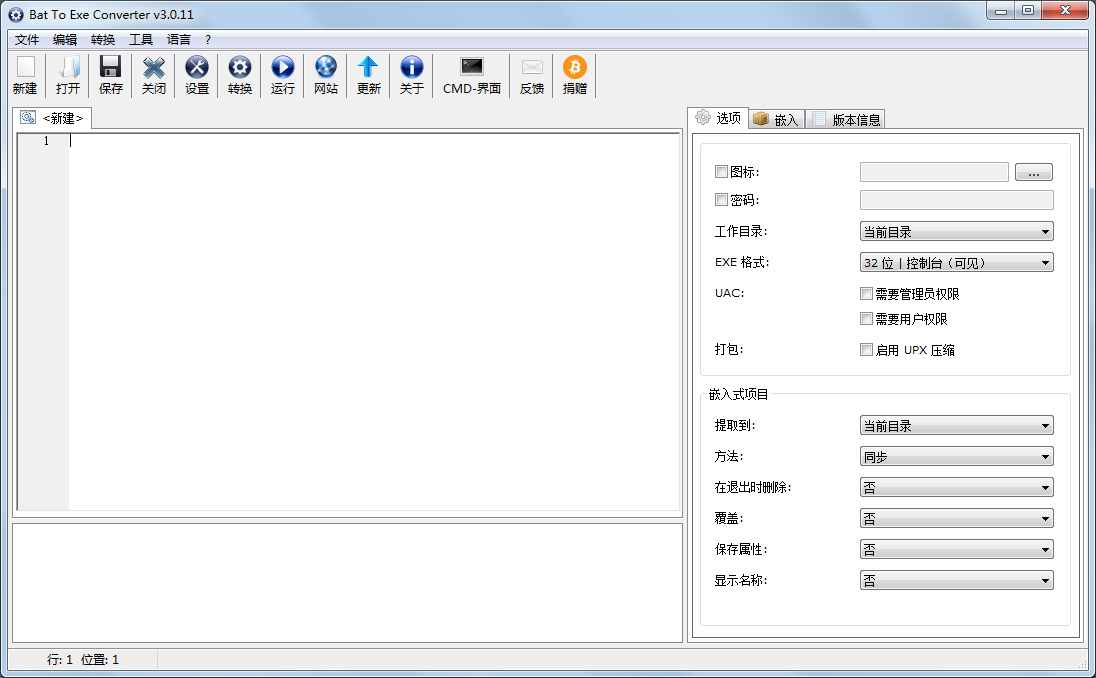Open the 语言 (Language) menu
The width and height of the screenshot is (1096, 678).
178,40
